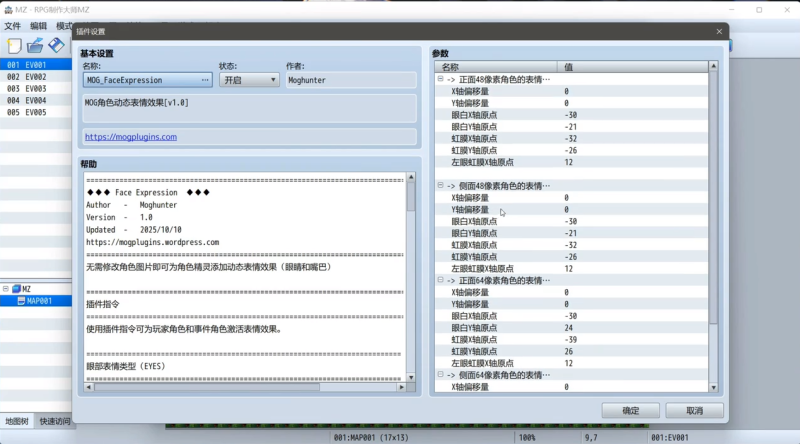Image resolution: width=800 pixels, height=444 pixels.
Task: Click the description field MOG角色动态表情效果
Action: [249, 108]
